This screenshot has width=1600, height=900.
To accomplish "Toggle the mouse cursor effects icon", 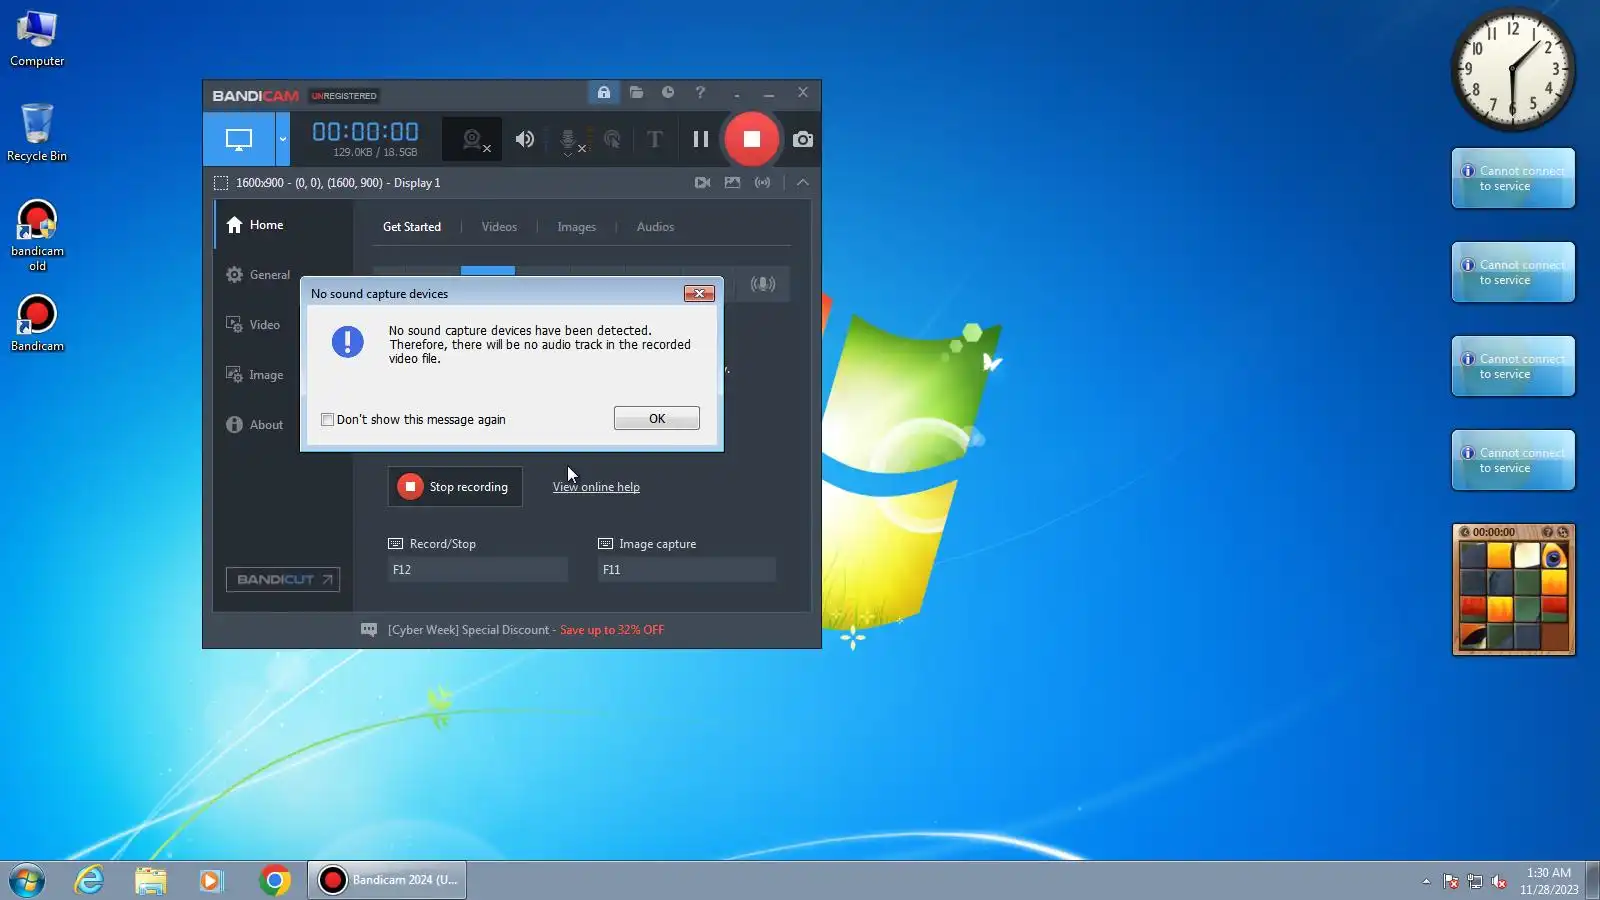I will coord(612,139).
